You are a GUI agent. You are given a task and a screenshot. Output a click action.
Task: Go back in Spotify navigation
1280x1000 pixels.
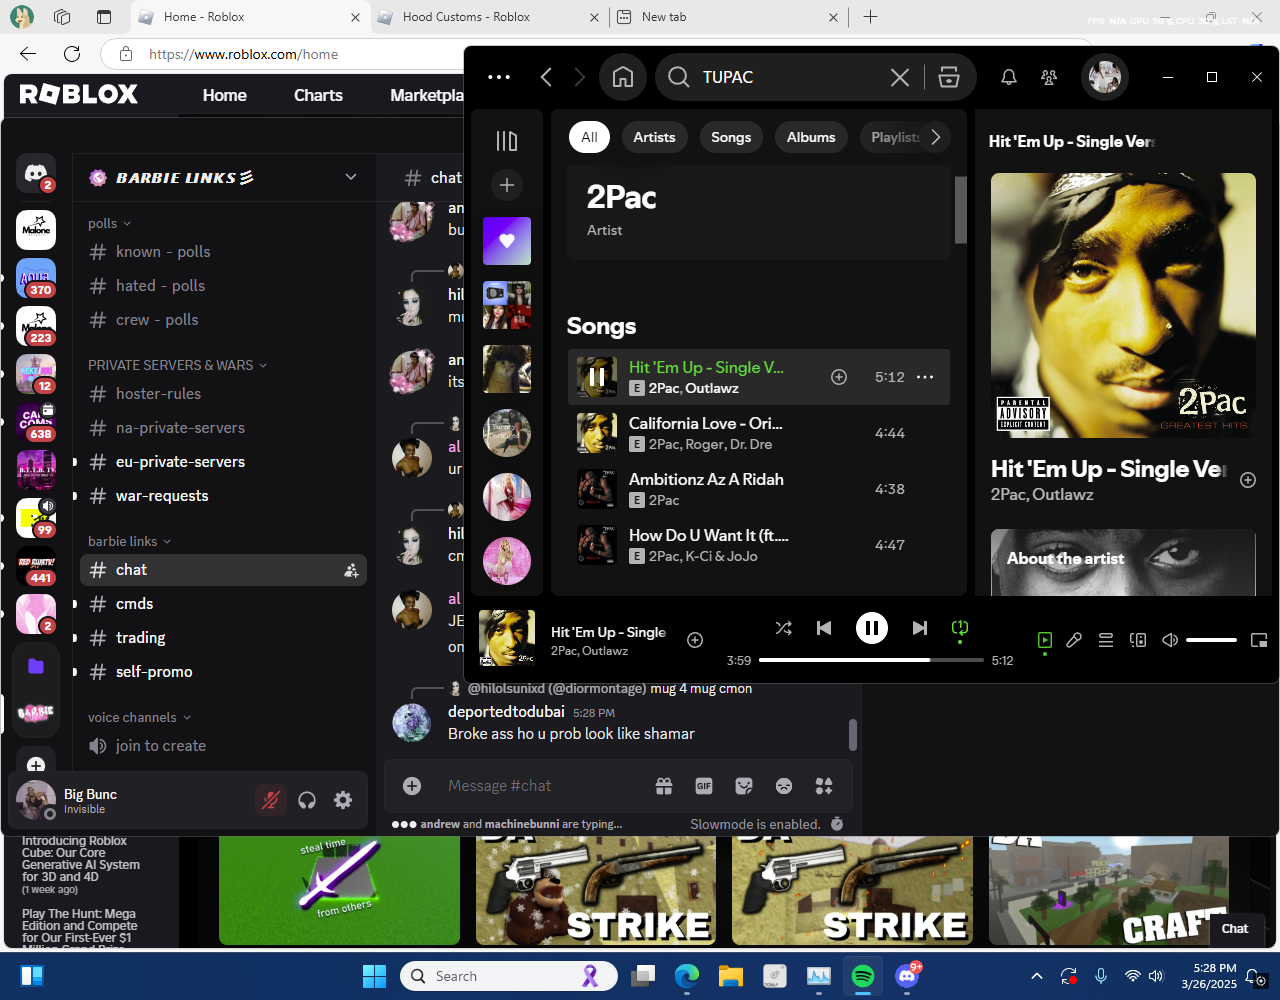(546, 77)
